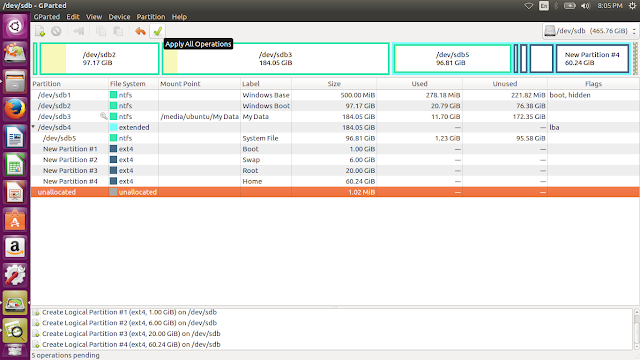Select the /dev/sdb2 row in the list
This screenshot has height=360, width=640.
335,106
